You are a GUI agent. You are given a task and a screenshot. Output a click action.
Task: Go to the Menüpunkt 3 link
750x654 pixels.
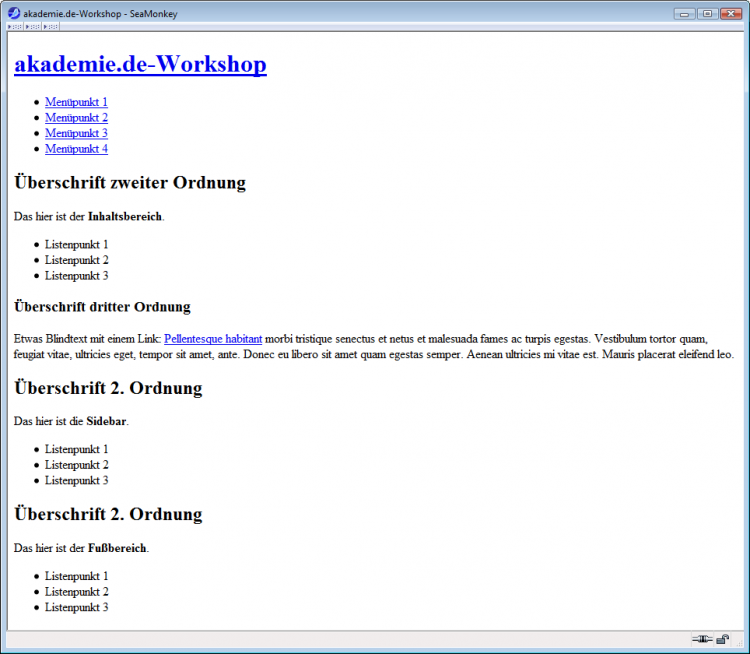[x=76, y=133]
